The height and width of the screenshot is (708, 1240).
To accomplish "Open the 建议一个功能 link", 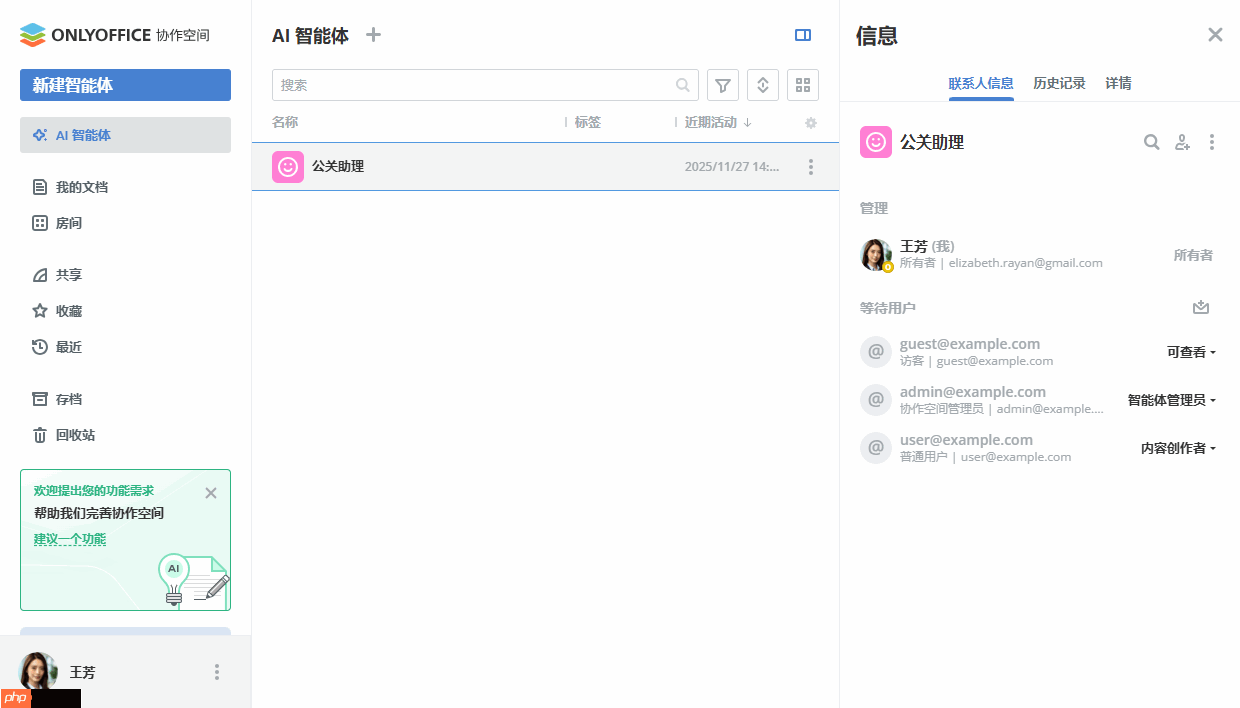I will [x=70, y=538].
